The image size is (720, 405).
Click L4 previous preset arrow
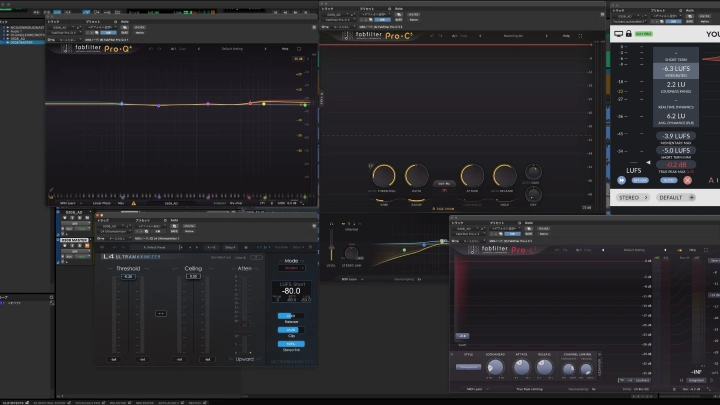[191, 248]
